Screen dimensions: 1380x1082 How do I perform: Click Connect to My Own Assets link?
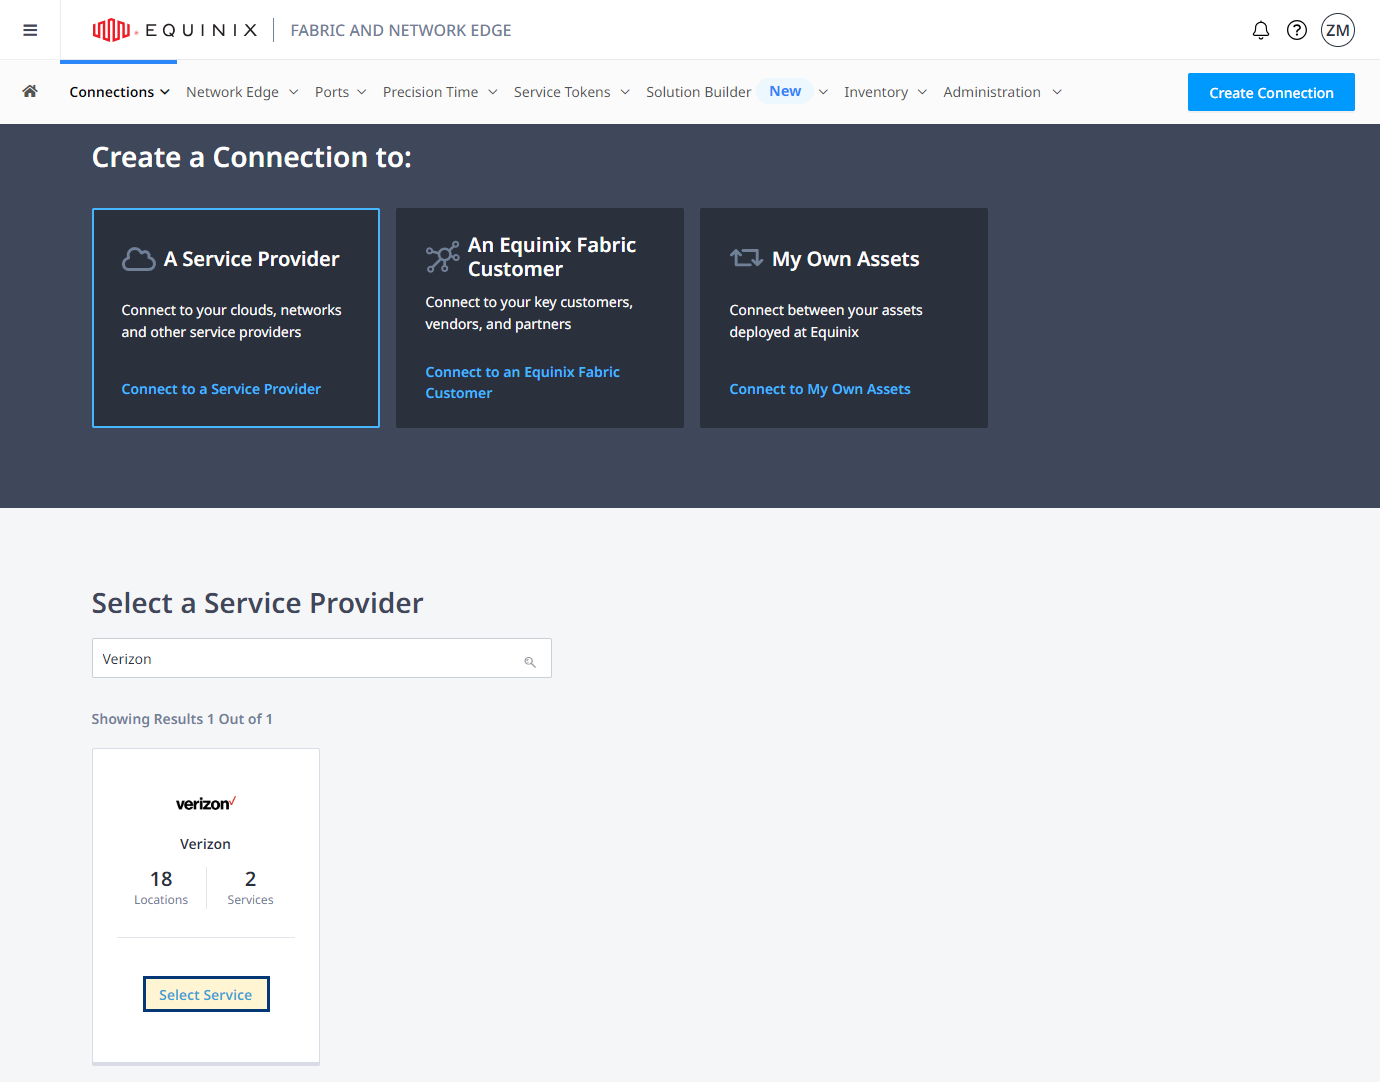point(820,389)
